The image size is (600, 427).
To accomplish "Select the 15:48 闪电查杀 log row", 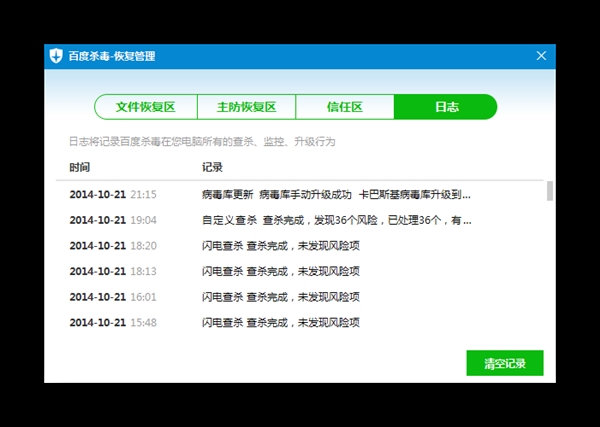I will tap(300, 323).
